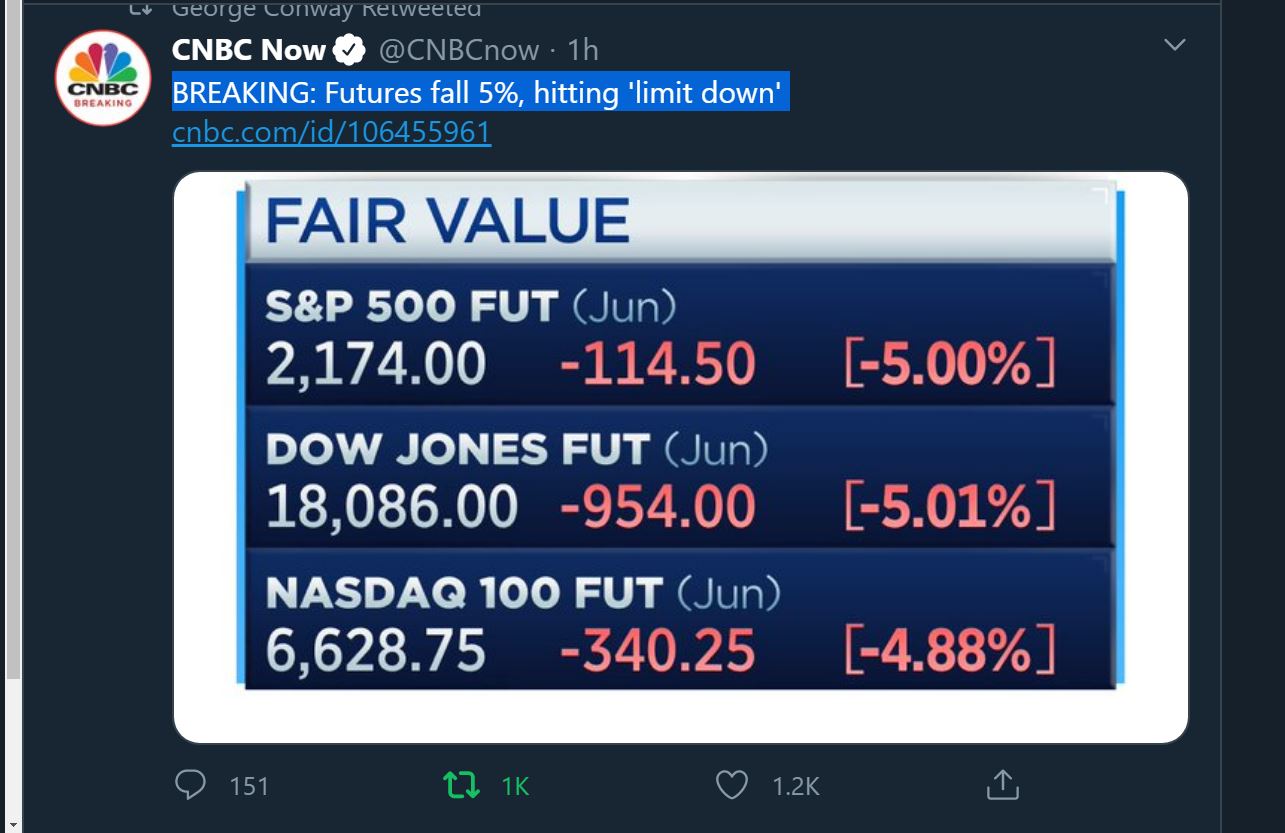Viewport: 1285px width, 833px height.
Task: Click the highlighted BREAKING Futures fall text
Action: tap(481, 93)
